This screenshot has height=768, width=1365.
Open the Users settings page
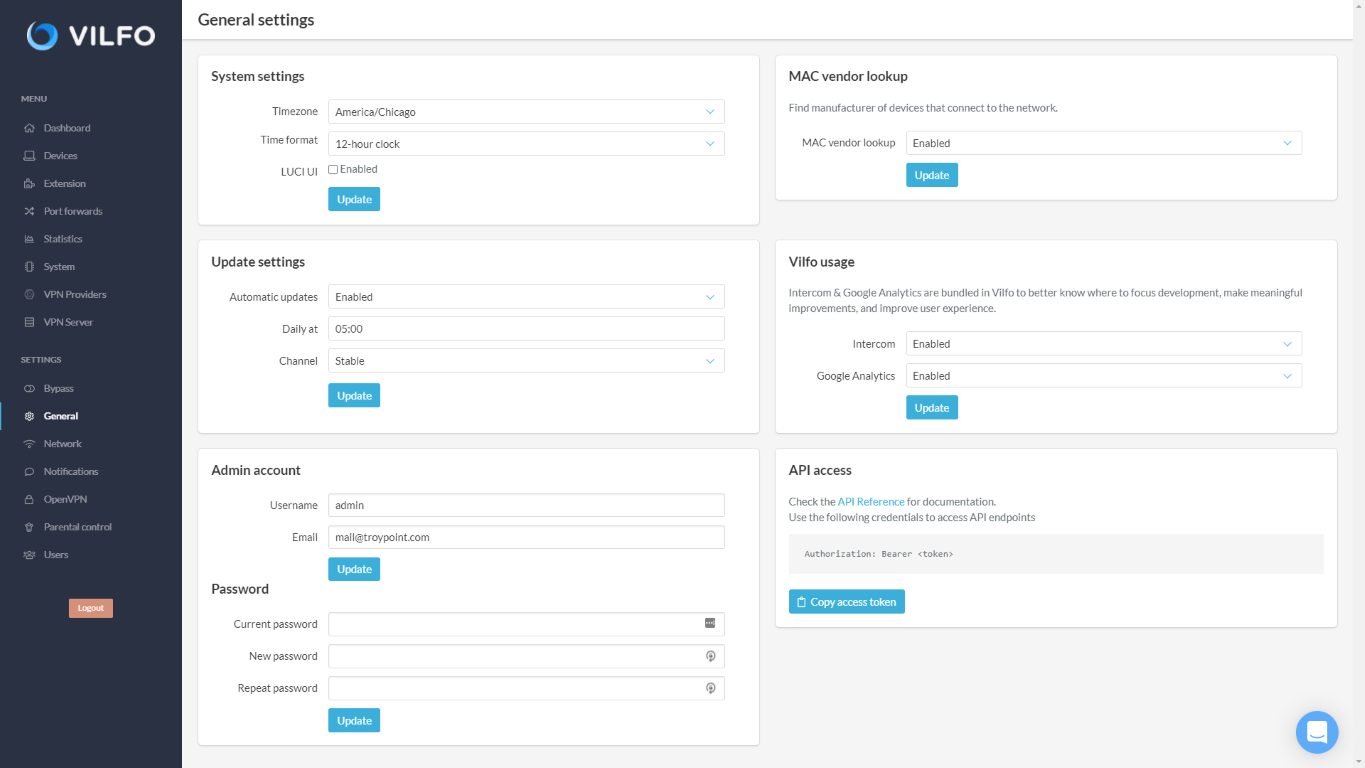[x=56, y=555]
